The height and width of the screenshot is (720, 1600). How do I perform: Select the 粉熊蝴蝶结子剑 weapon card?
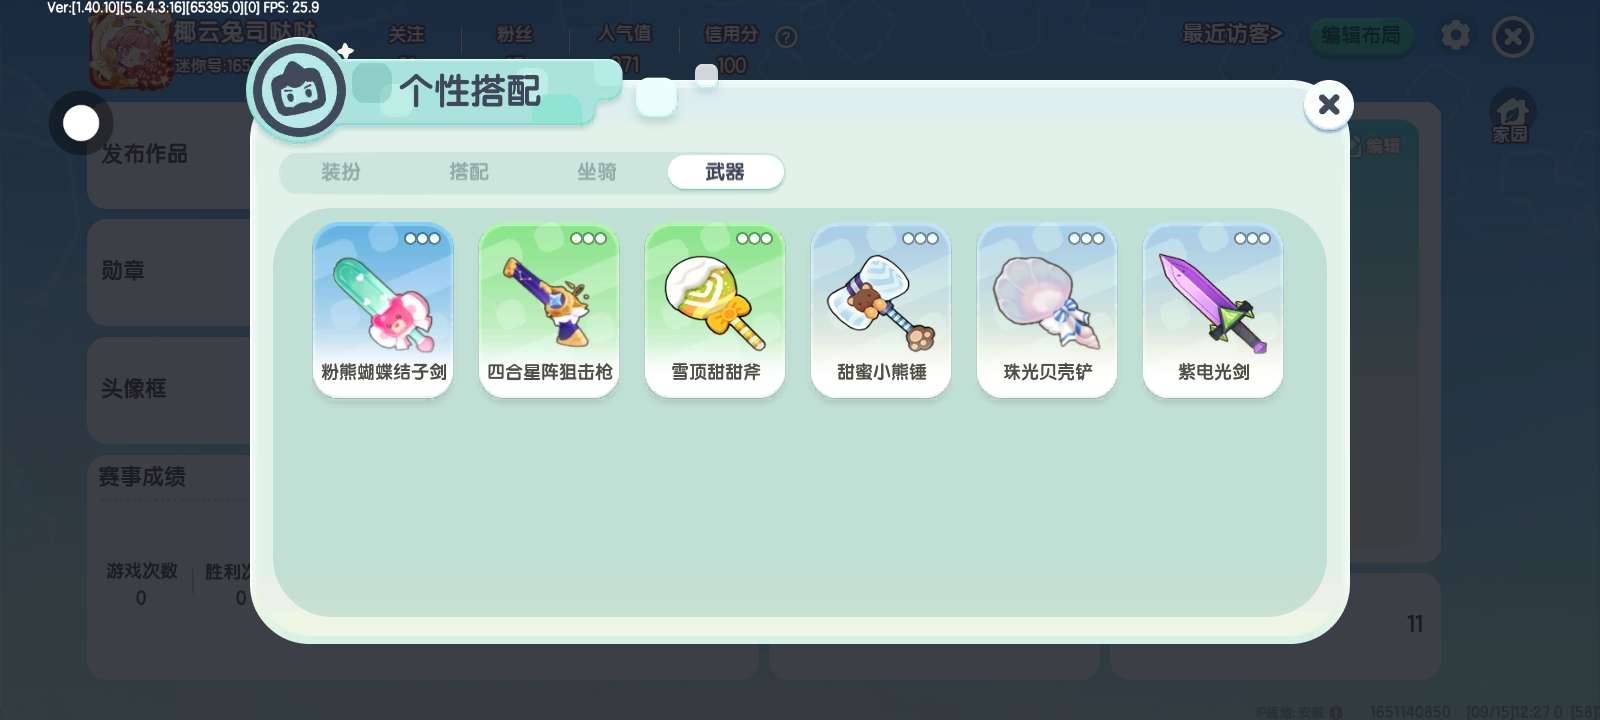383,310
